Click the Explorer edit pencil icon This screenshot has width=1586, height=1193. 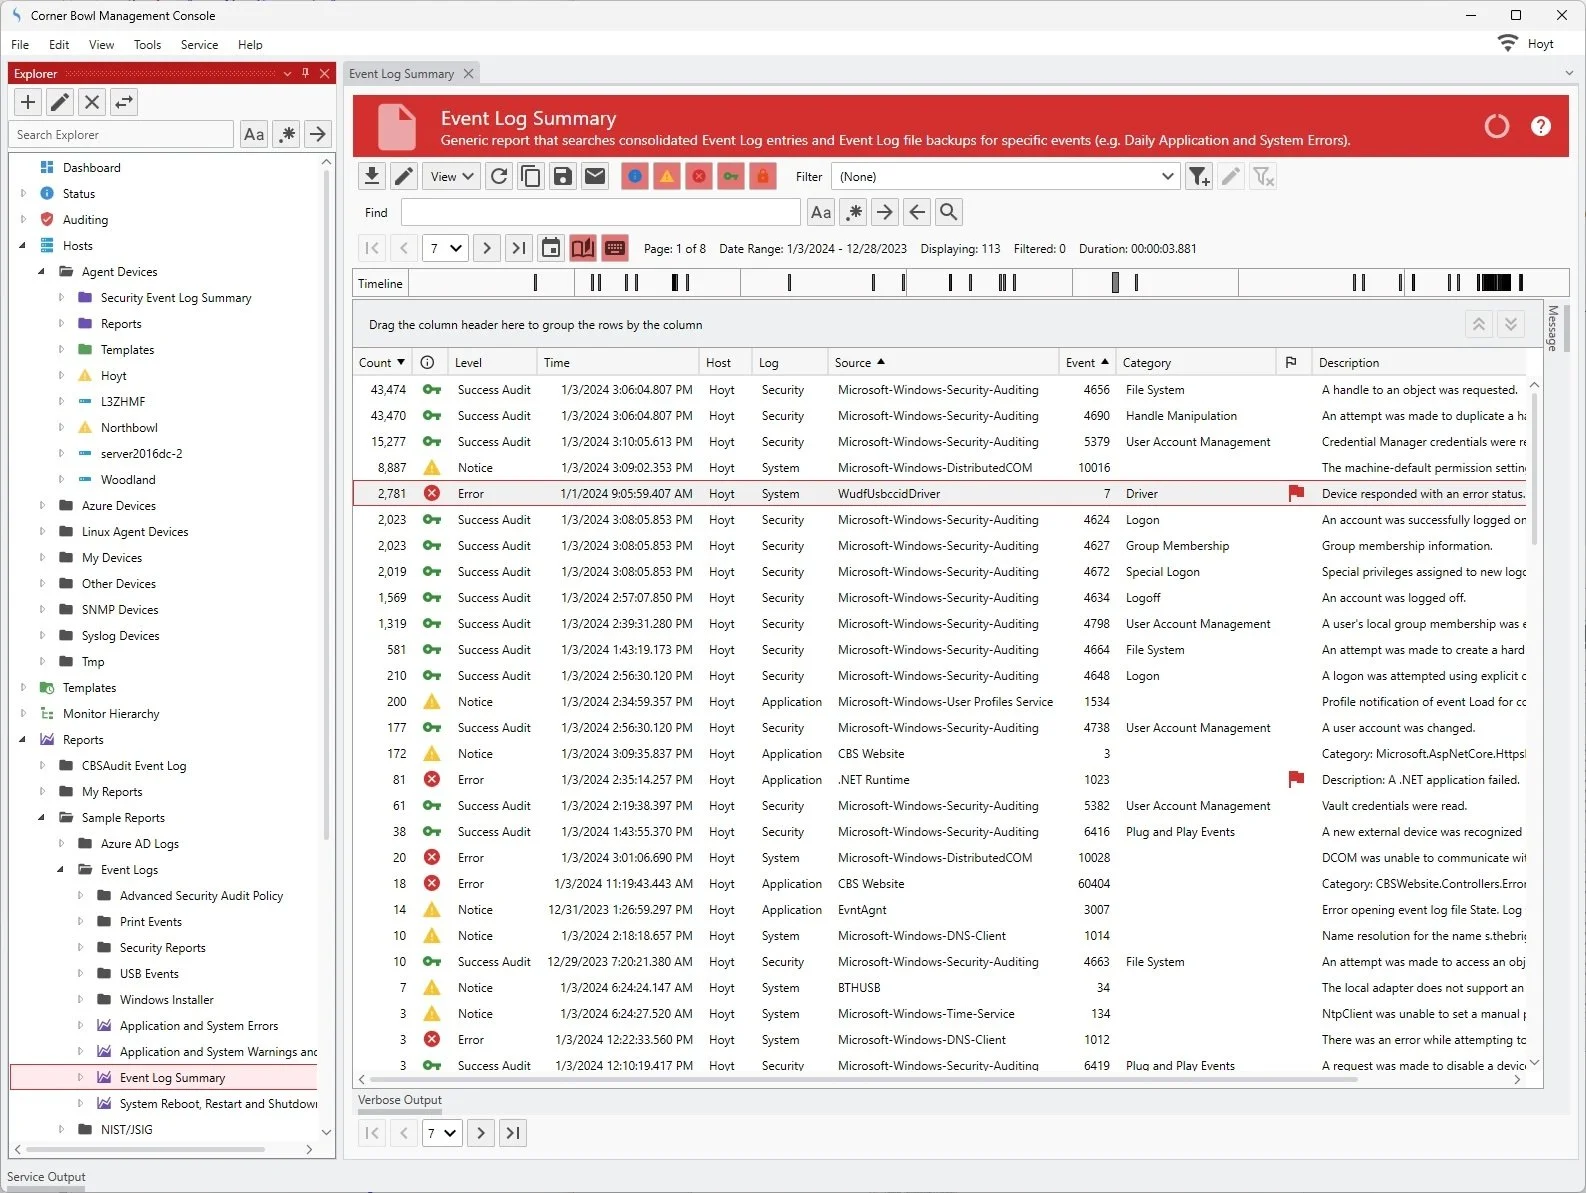(60, 102)
